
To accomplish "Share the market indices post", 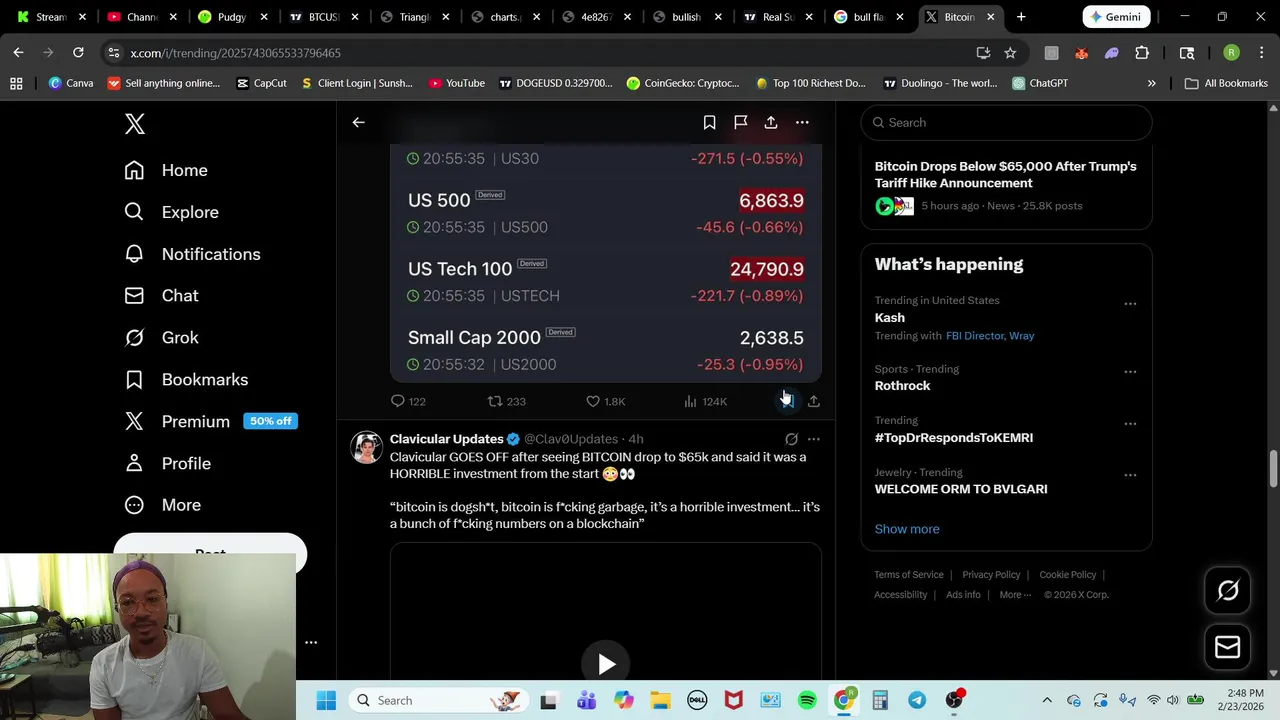I will 814,401.
